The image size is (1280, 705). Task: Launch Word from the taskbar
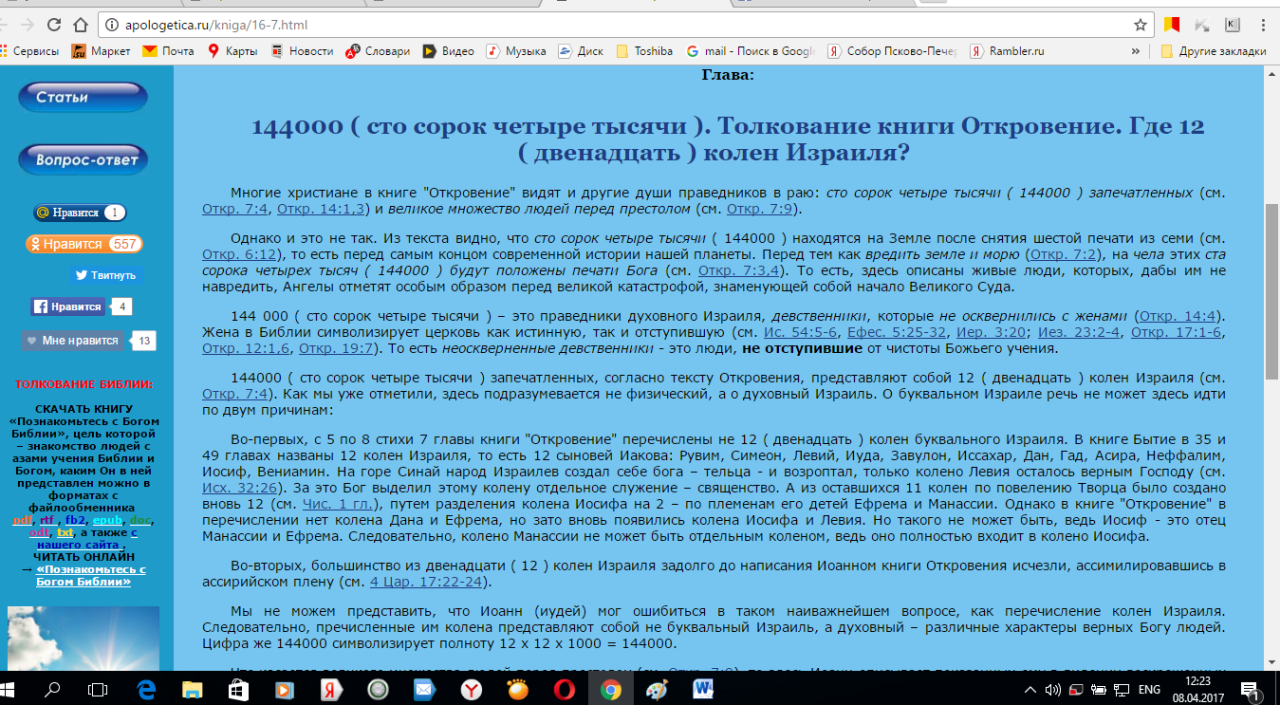point(702,689)
